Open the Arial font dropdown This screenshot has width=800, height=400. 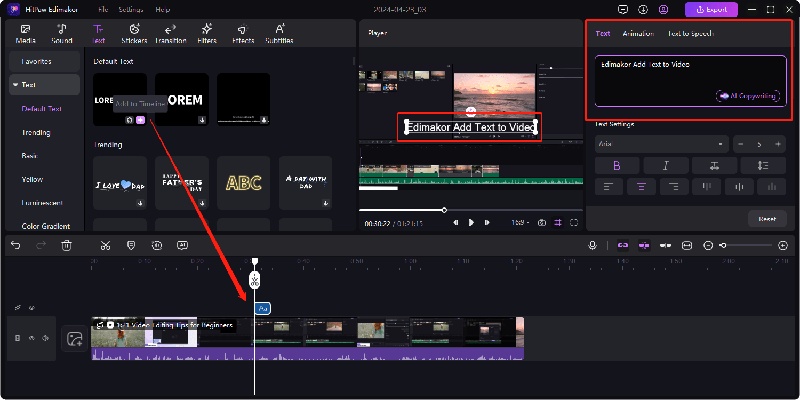[x=662, y=144]
